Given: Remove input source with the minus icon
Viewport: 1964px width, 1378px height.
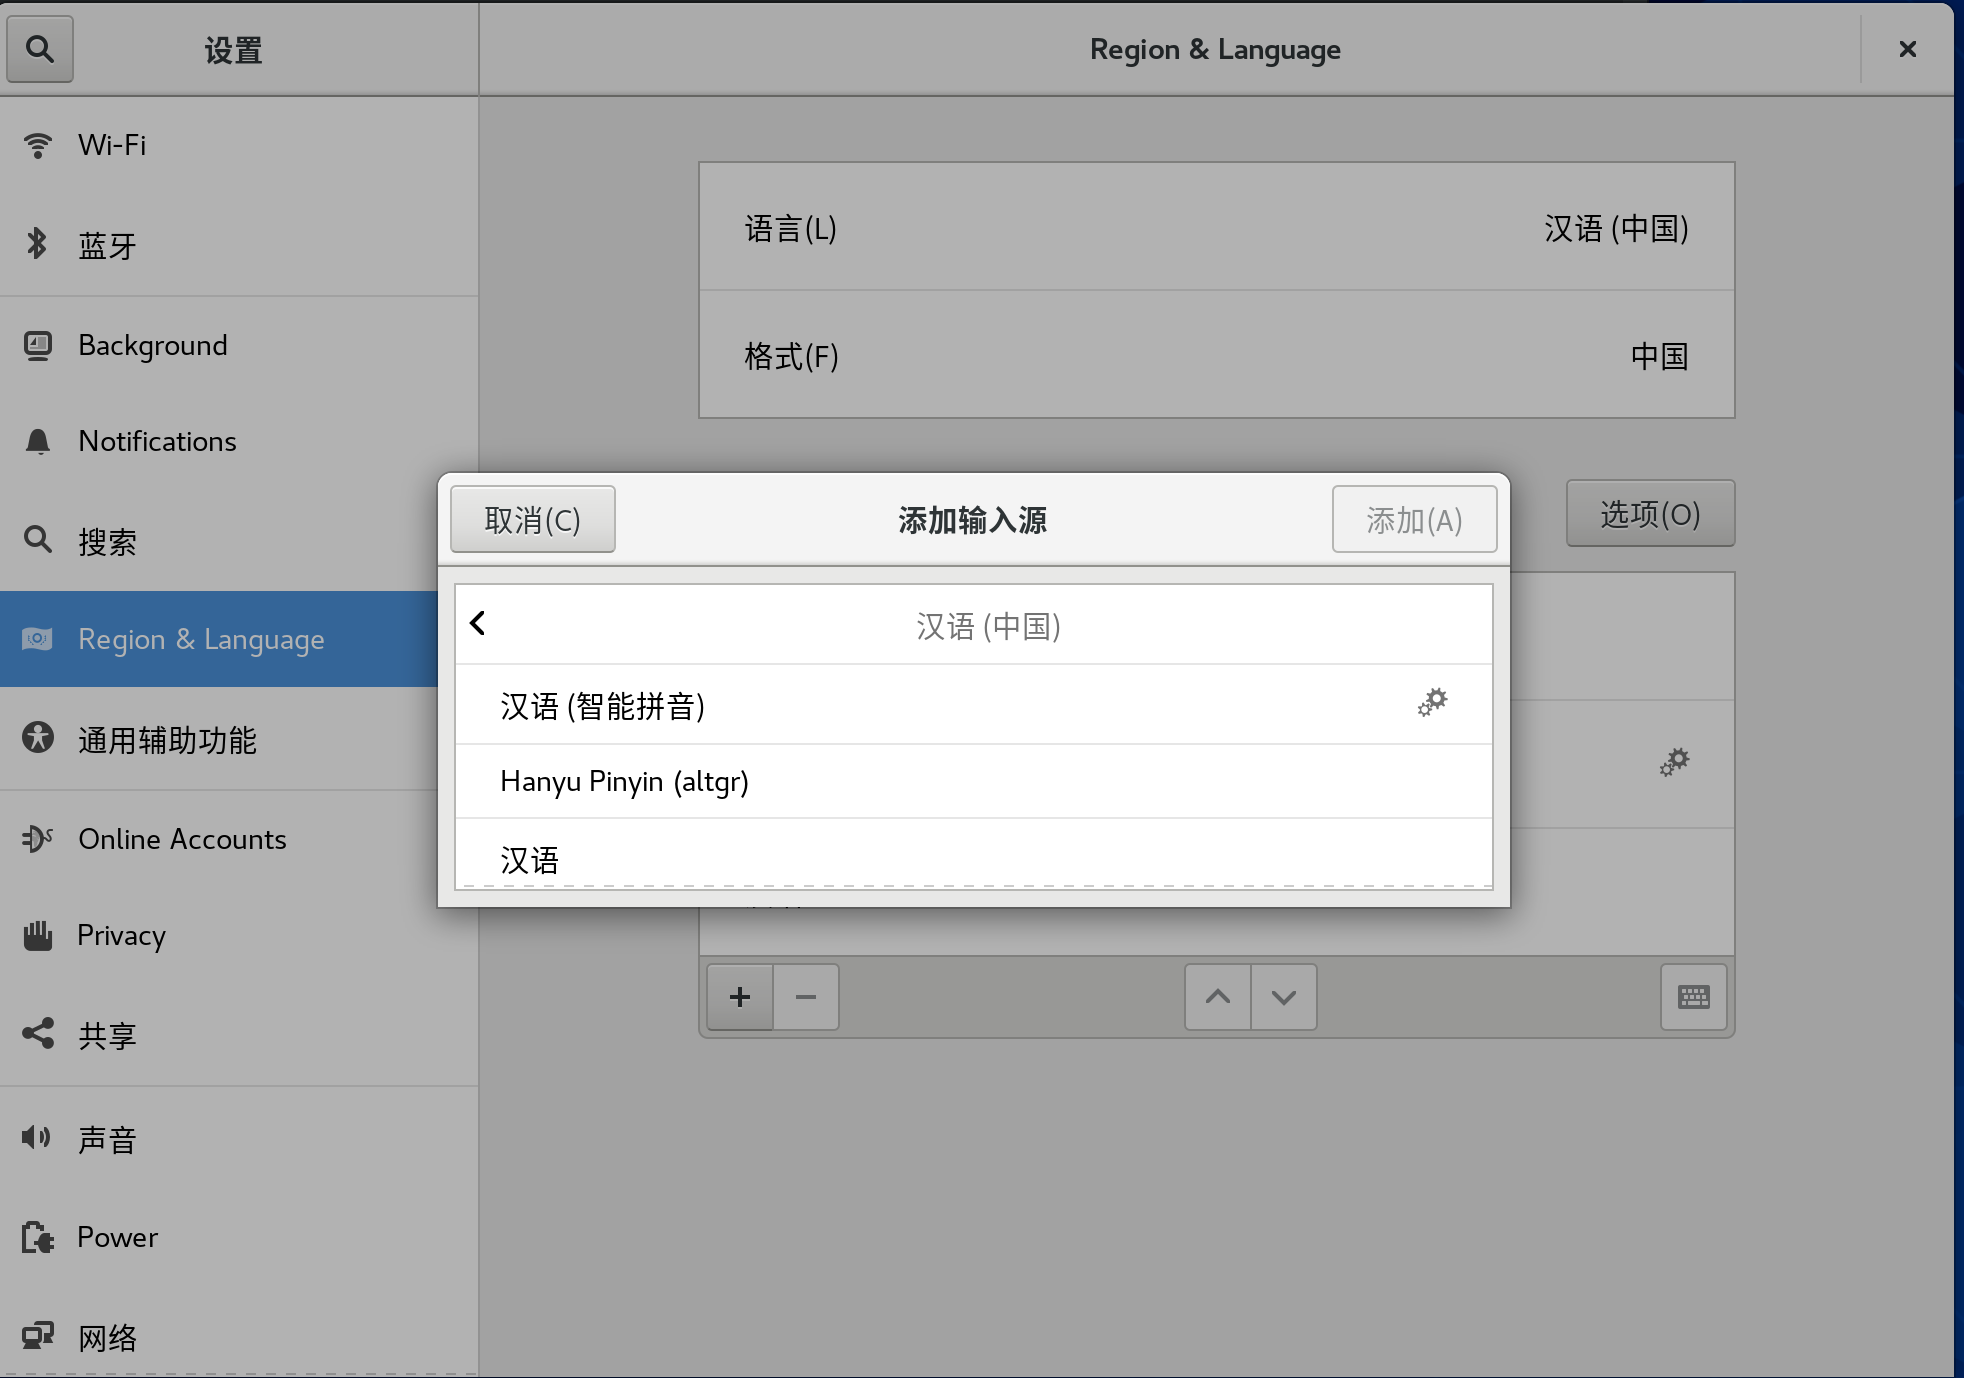Looking at the screenshot, I should click(x=805, y=996).
